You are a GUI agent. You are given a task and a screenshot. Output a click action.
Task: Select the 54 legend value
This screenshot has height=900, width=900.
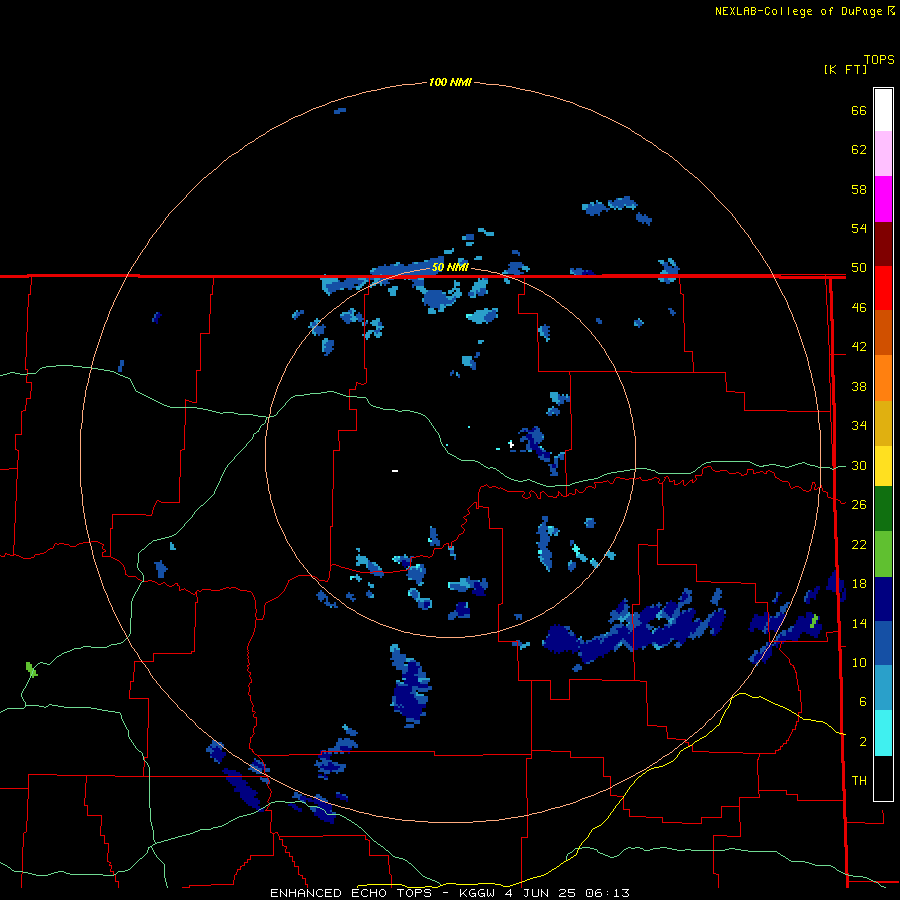tap(859, 228)
